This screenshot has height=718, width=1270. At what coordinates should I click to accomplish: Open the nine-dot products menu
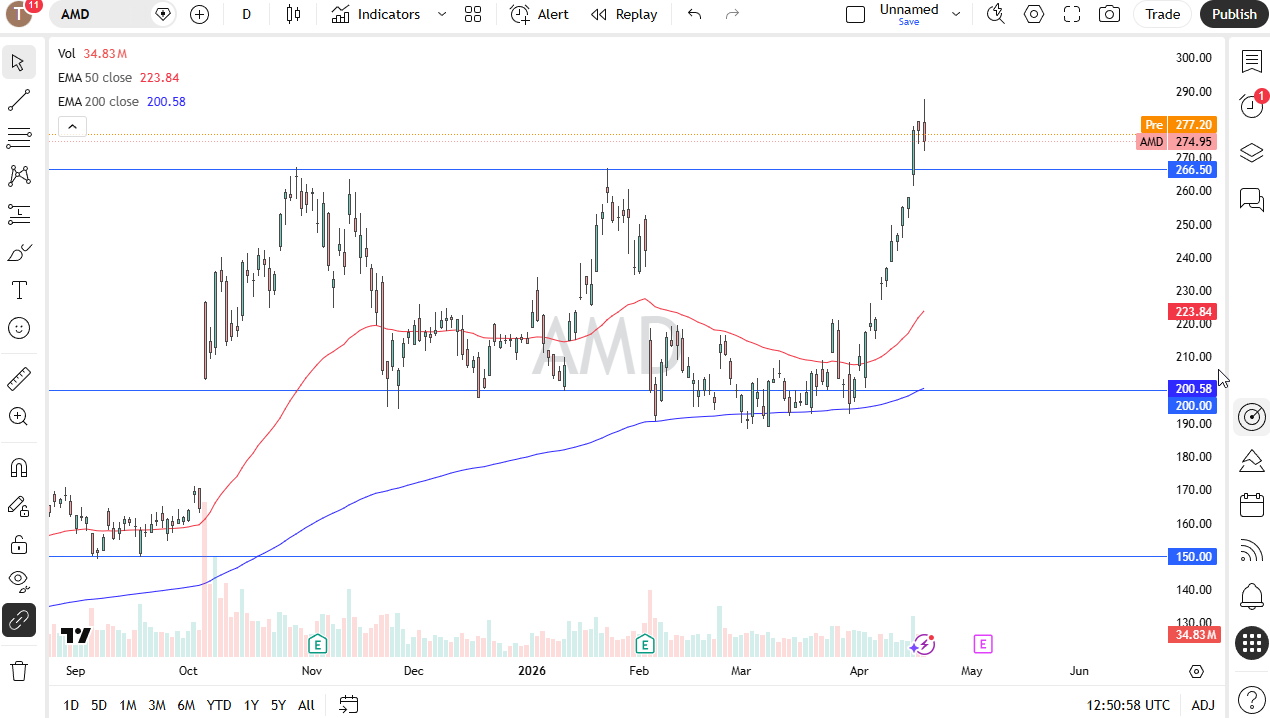pyautogui.click(x=1251, y=644)
